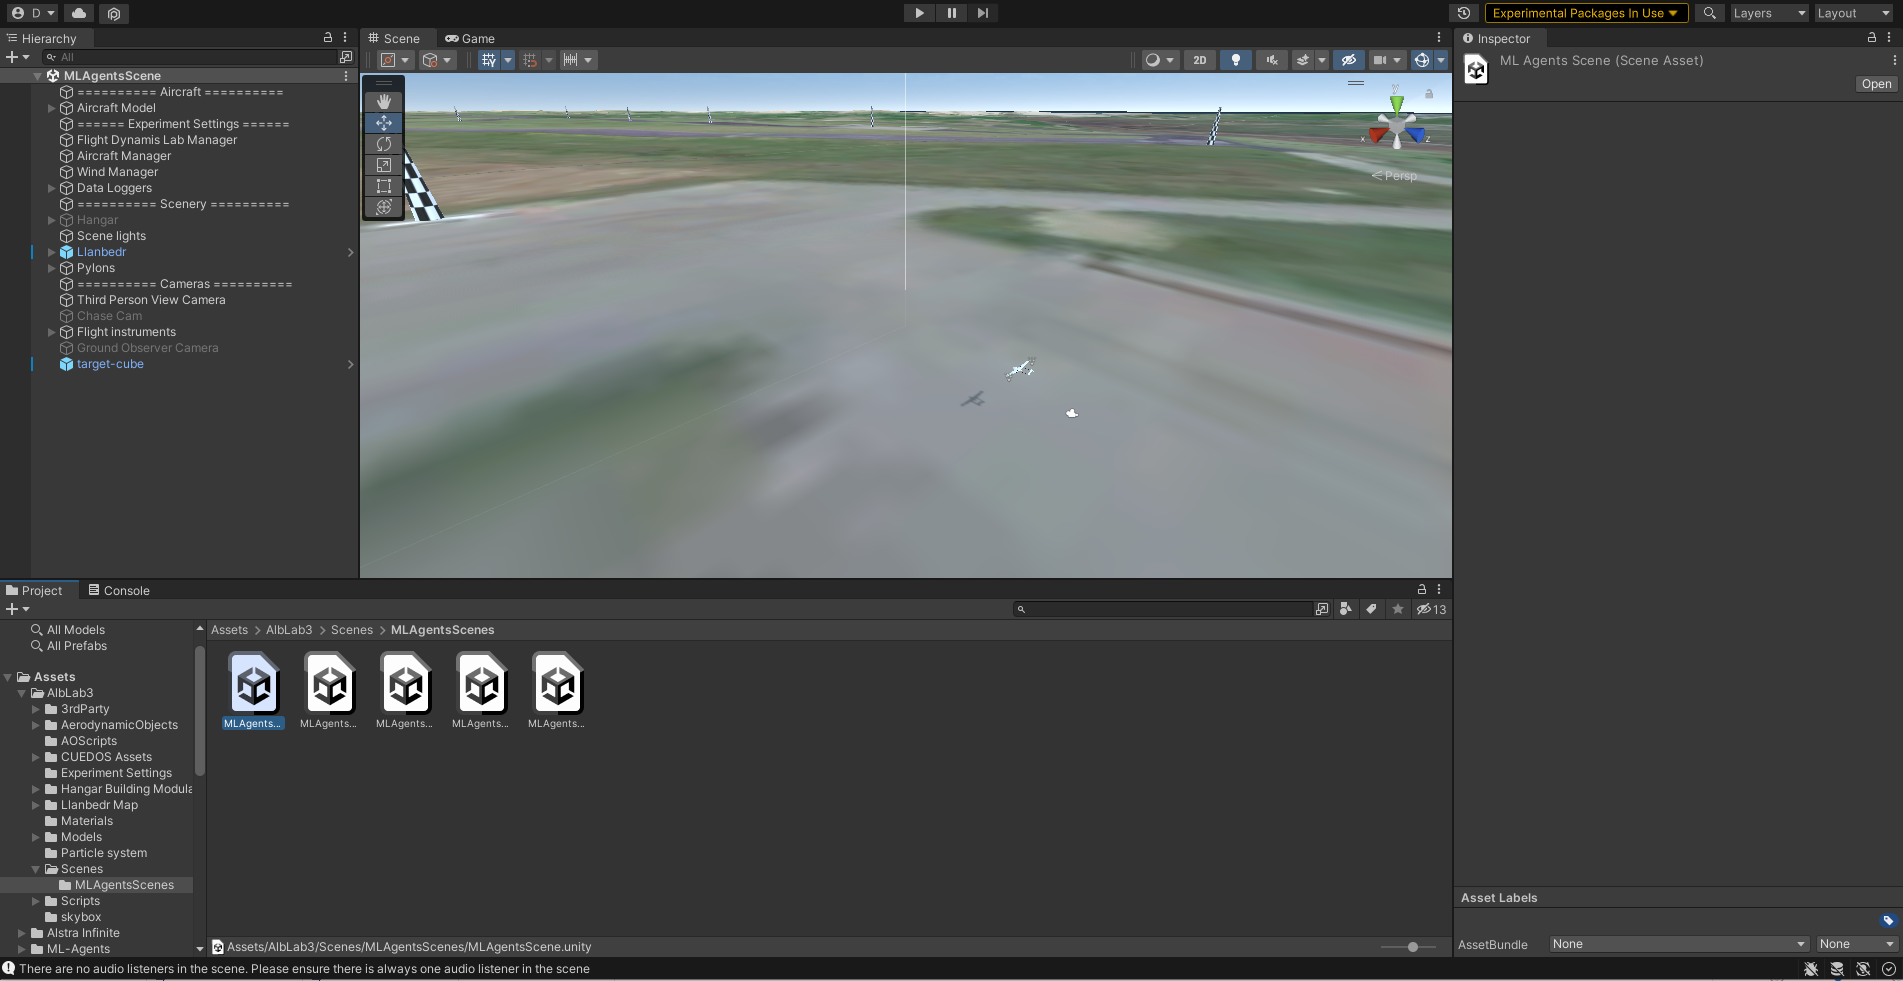Image resolution: width=1903 pixels, height=981 pixels.
Task: Open target-cube prefab arrow
Action: tap(350, 364)
